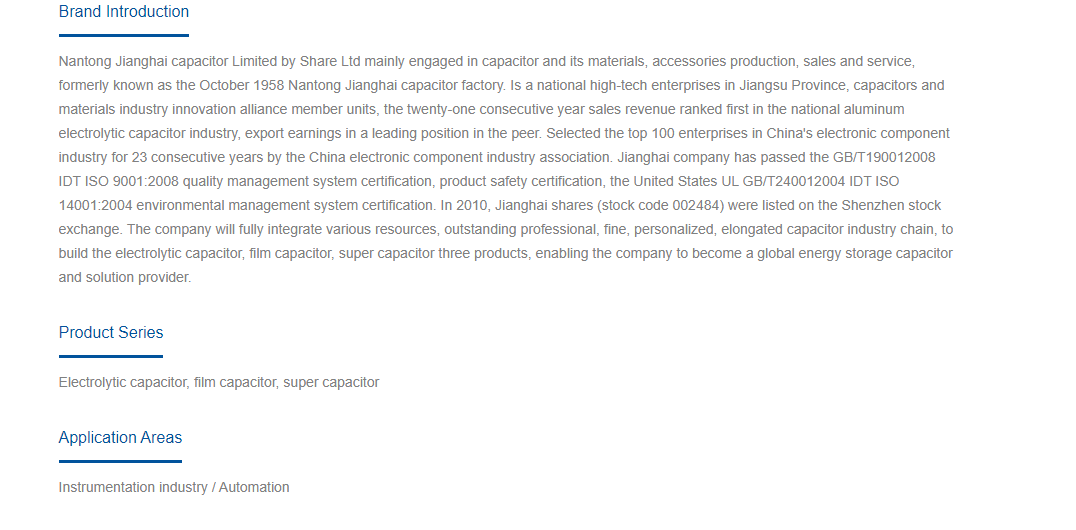Click the text 'Electrolytic capacitor, film capacitor, super capacitor'
1076x530 pixels.
click(x=219, y=382)
